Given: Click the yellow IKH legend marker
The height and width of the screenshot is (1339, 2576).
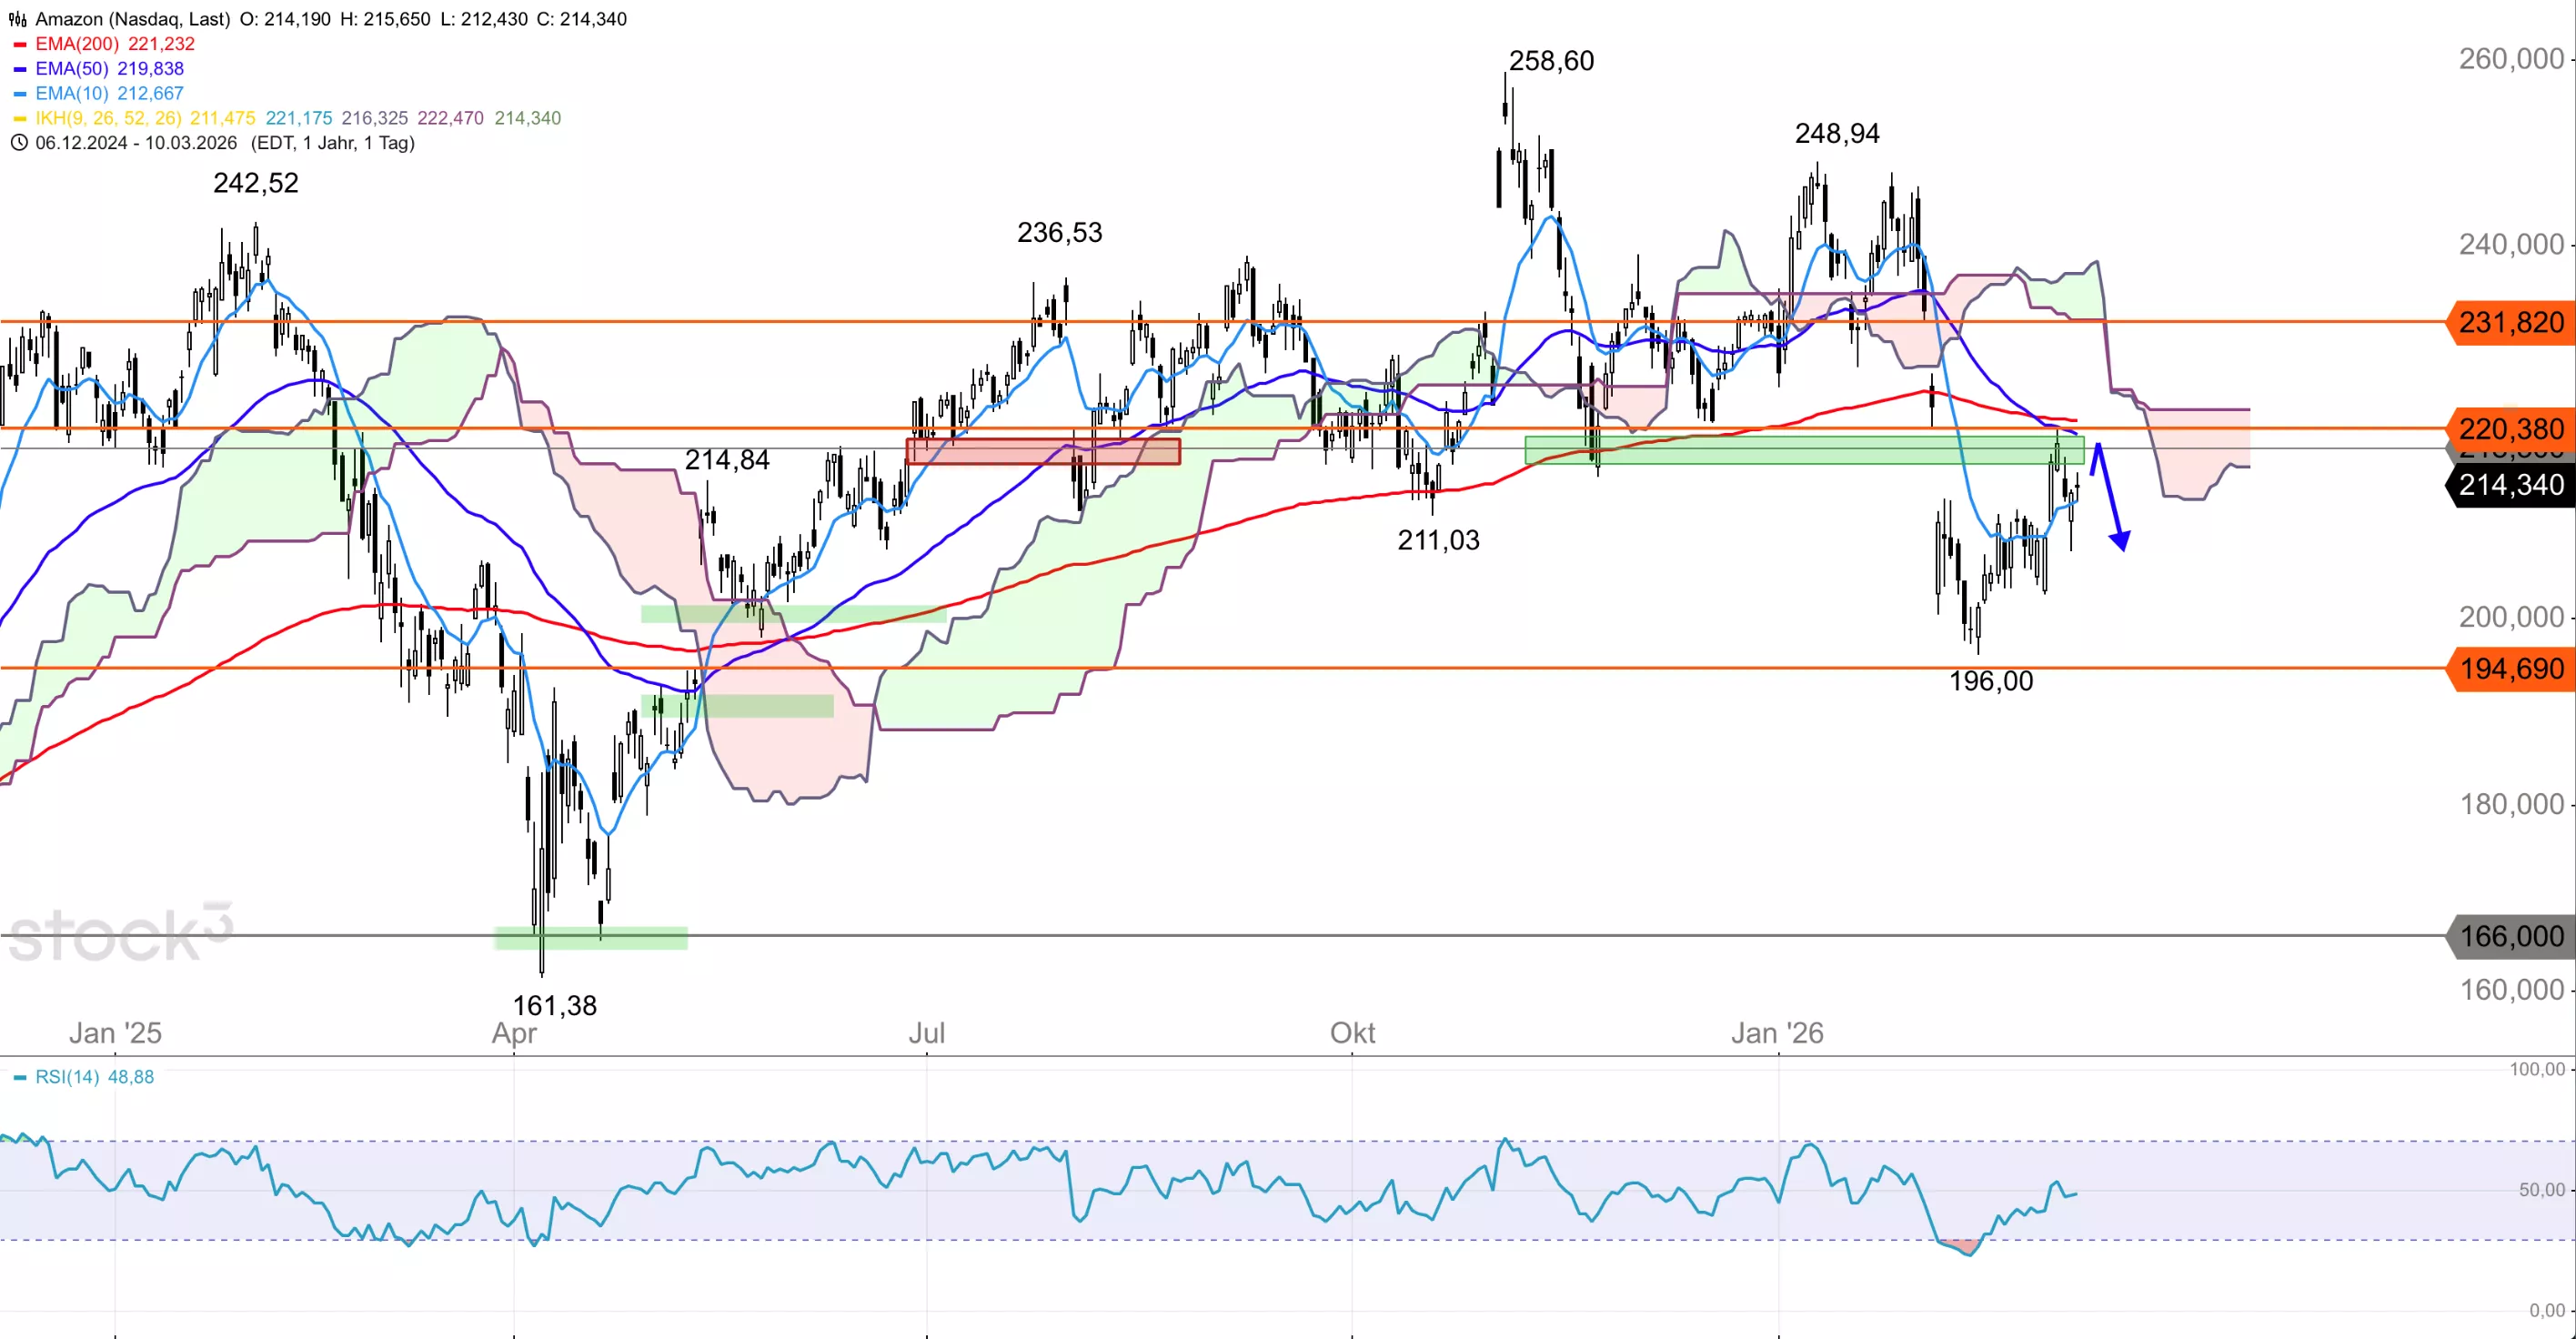Looking at the screenshot, I should 19,119.
